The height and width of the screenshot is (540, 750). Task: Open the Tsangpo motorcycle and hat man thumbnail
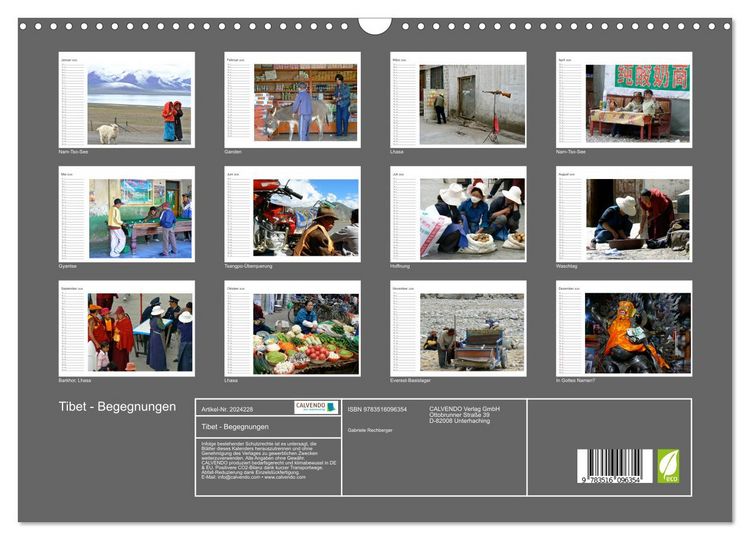[293, 214]
